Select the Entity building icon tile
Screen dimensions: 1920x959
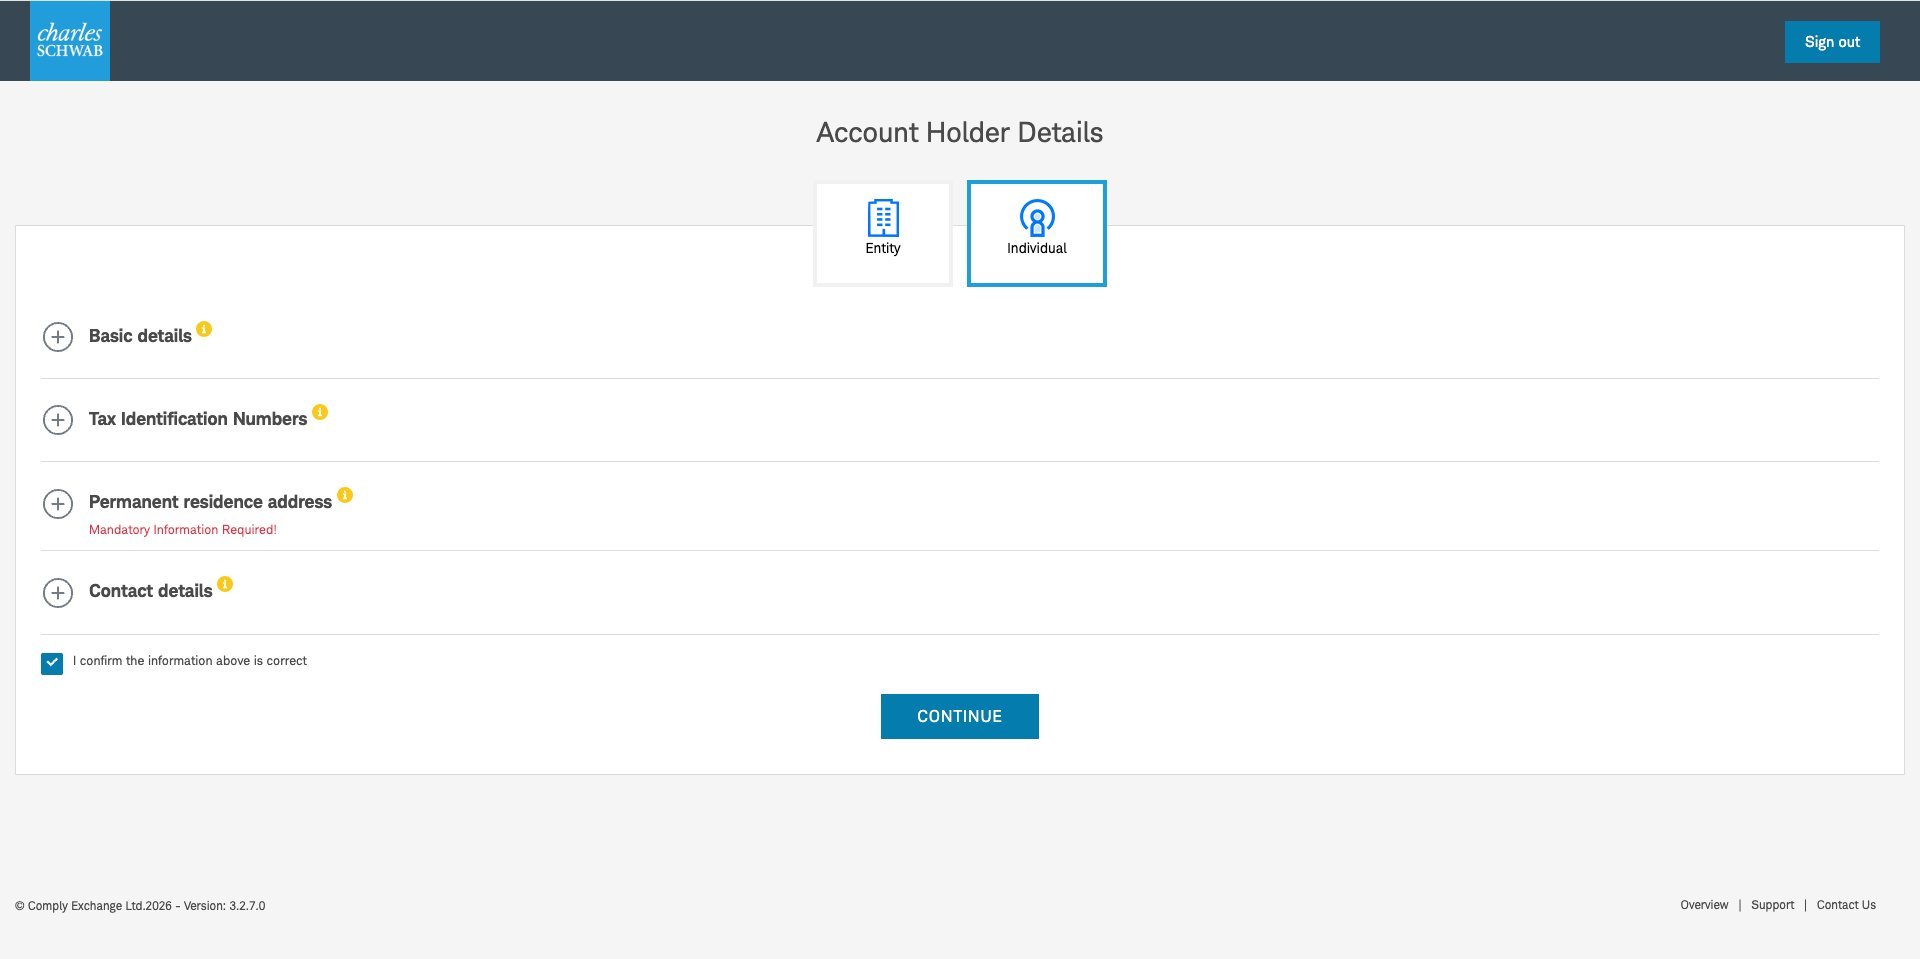[x=883, y=233]
